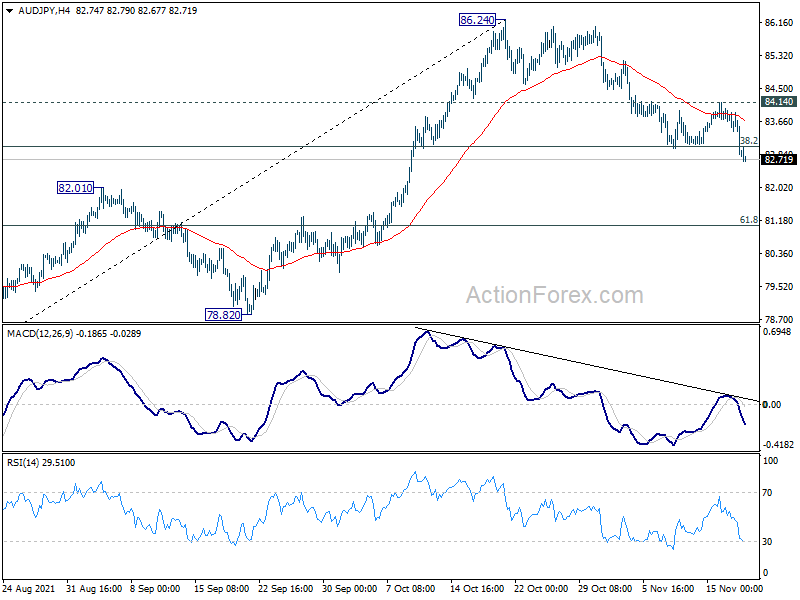Click the 84.140 price tag on axis
This screenshot has width=800, height=600.
click(x=779, y=102)
